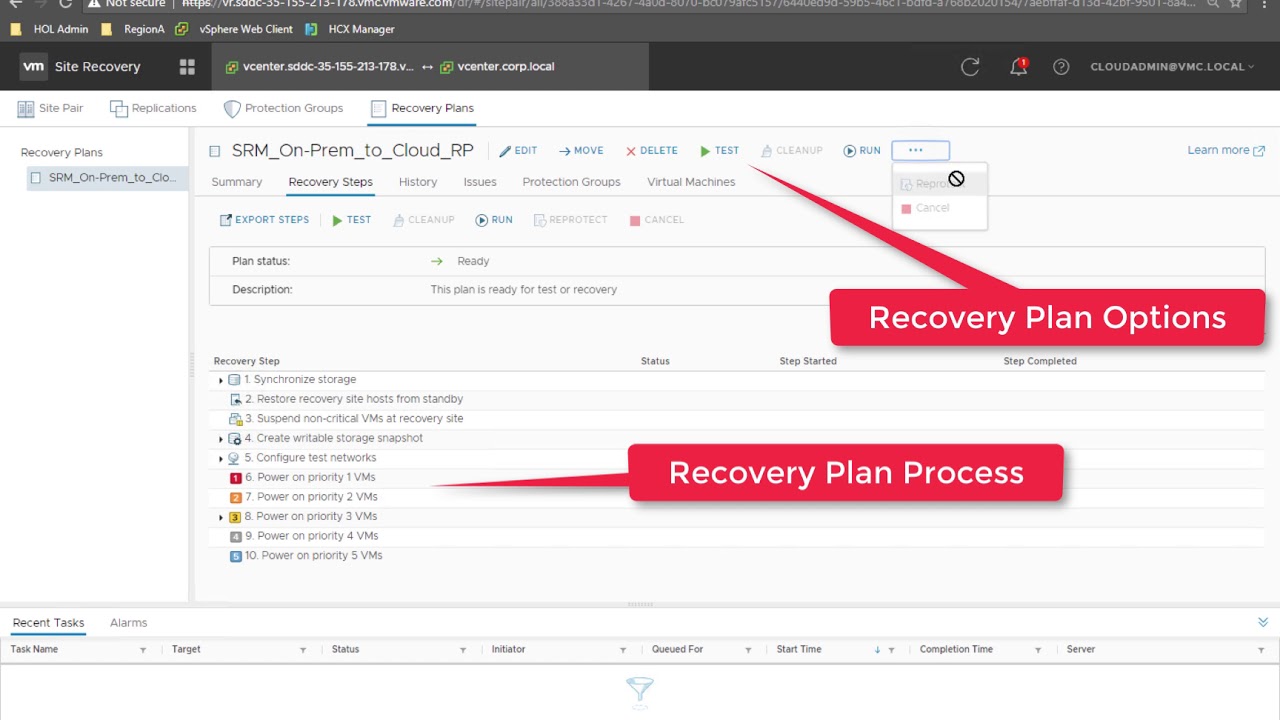Open the Recent Tasks tab
1280x720 pixels.
point(48,623)
